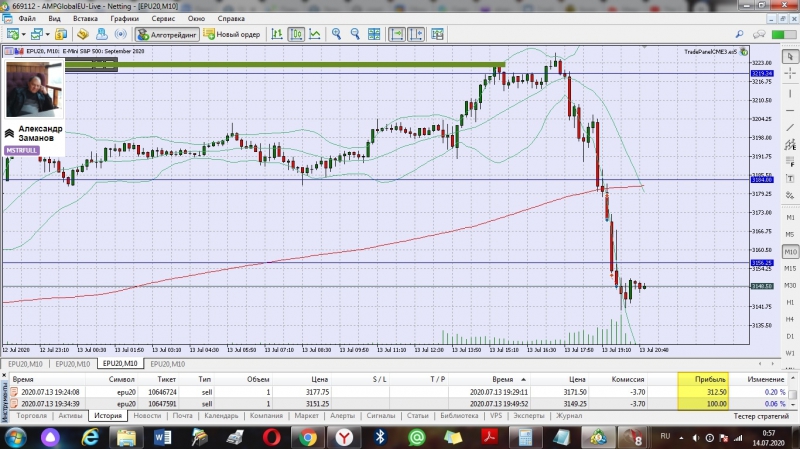This screenshot has height=449, width=800.
Task: Click the chart profiles toolbar icon
Action: (x=36, y=34)
